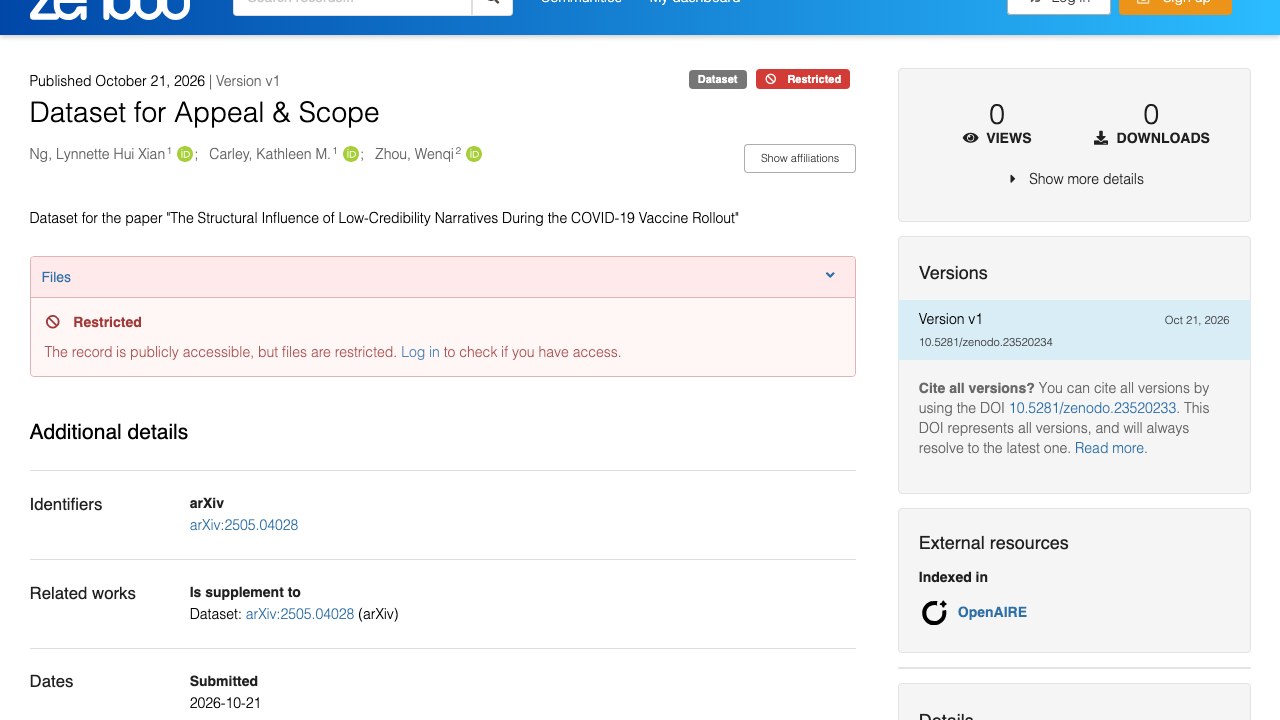
Task: Click the "Oct 21, 2026" version date
Action: [1197, 320]
